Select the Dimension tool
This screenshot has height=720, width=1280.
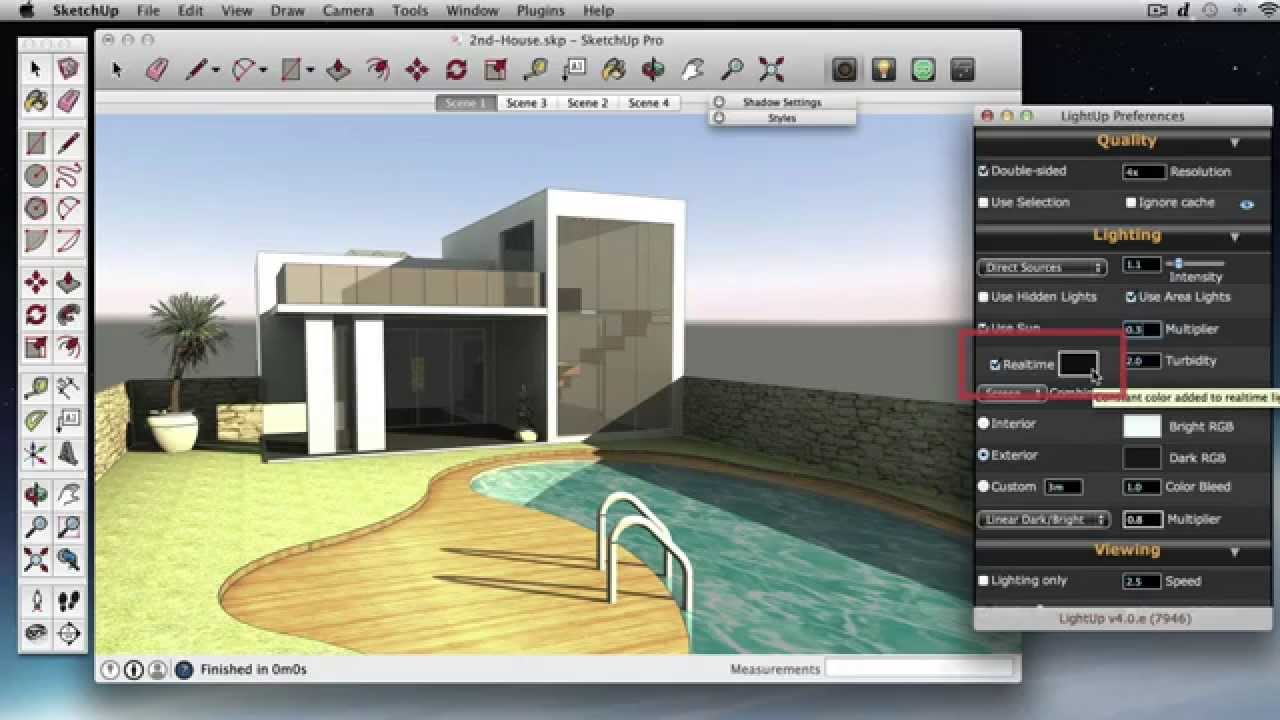[x=68, y=387]
